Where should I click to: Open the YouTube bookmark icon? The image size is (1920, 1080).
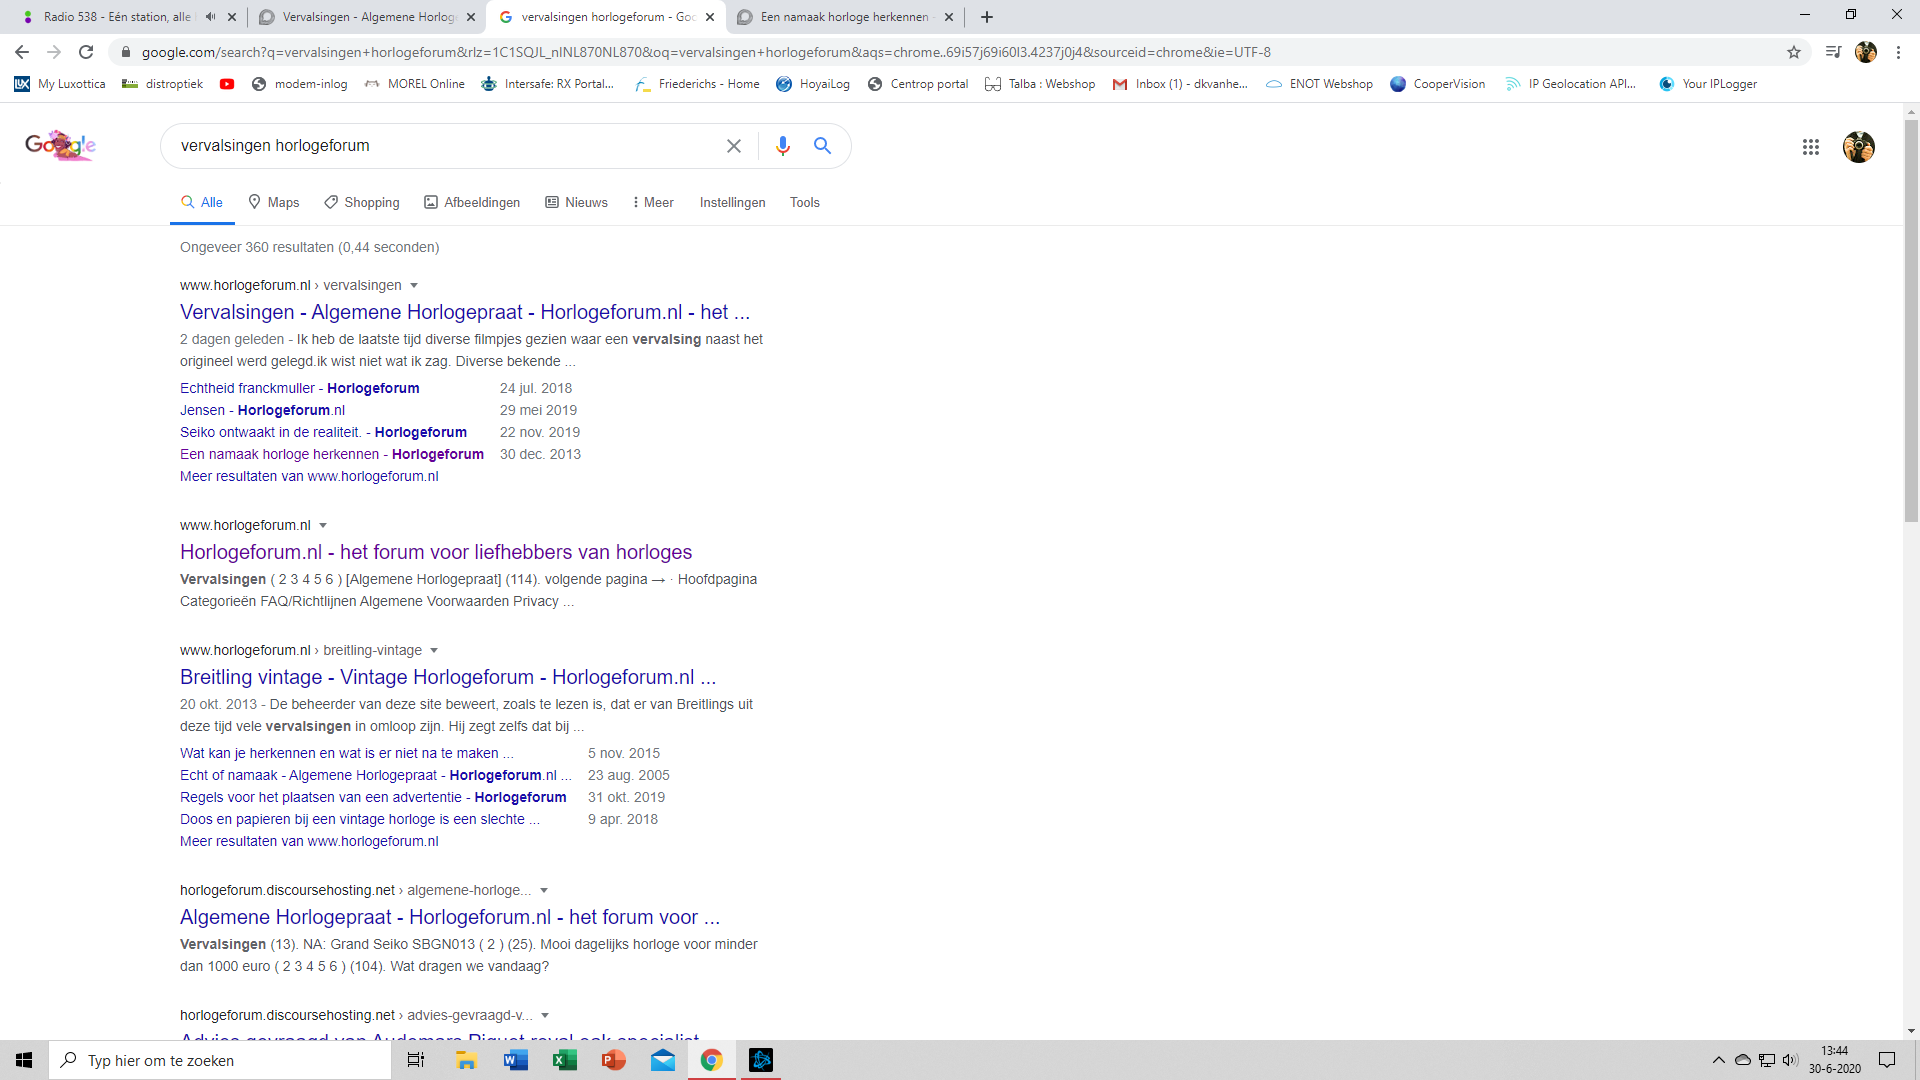227,84
